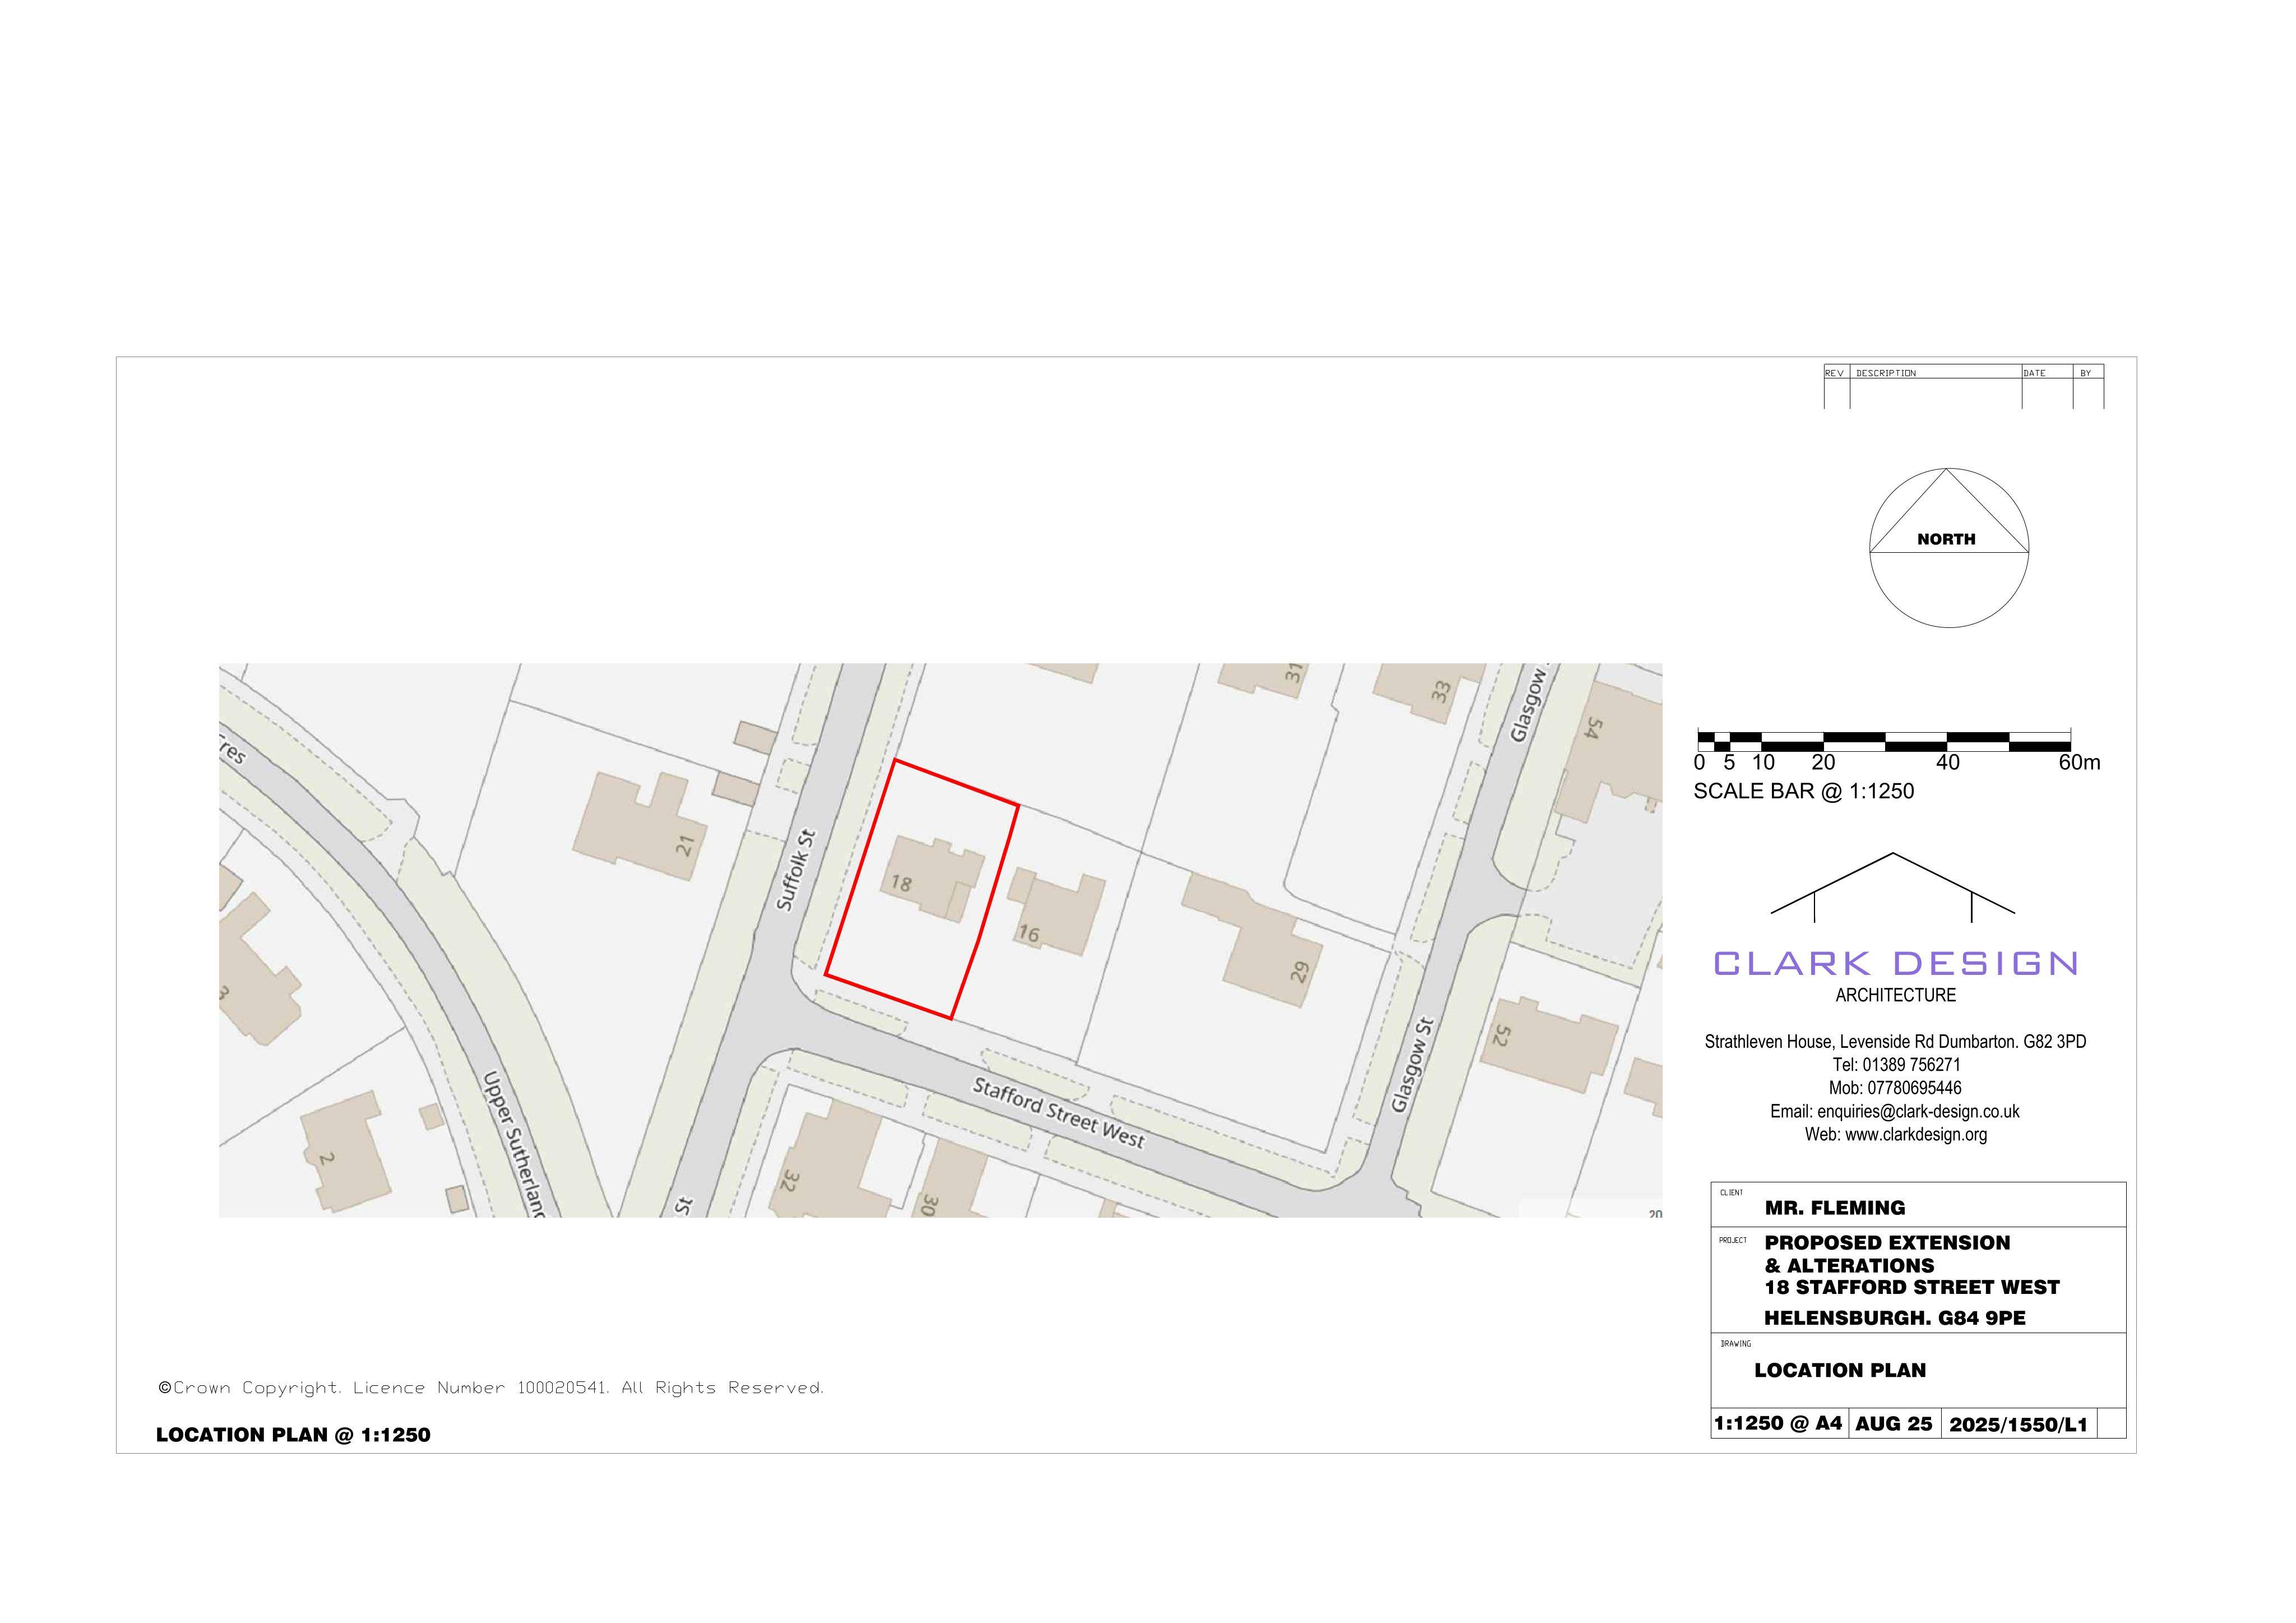Click house number 54 on map
Image resolution: width=2296 pixels, height=1623 pixels.
1593,728
